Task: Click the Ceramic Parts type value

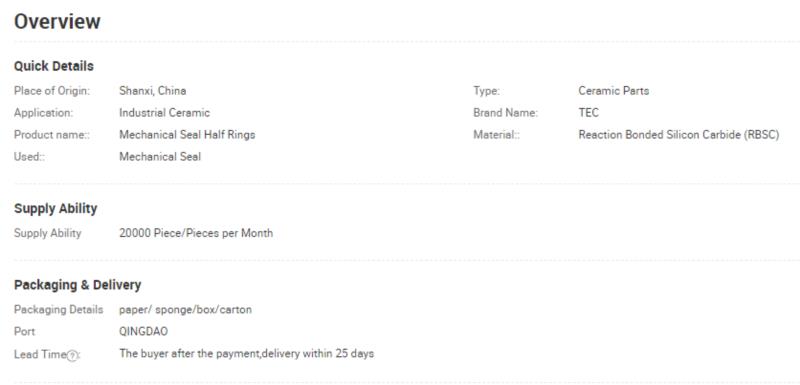Action: [x=613, y=91]
